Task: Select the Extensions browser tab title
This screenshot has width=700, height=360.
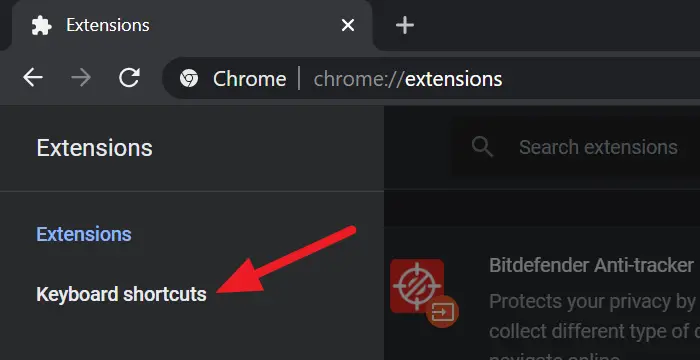Action: pos(108,25)
